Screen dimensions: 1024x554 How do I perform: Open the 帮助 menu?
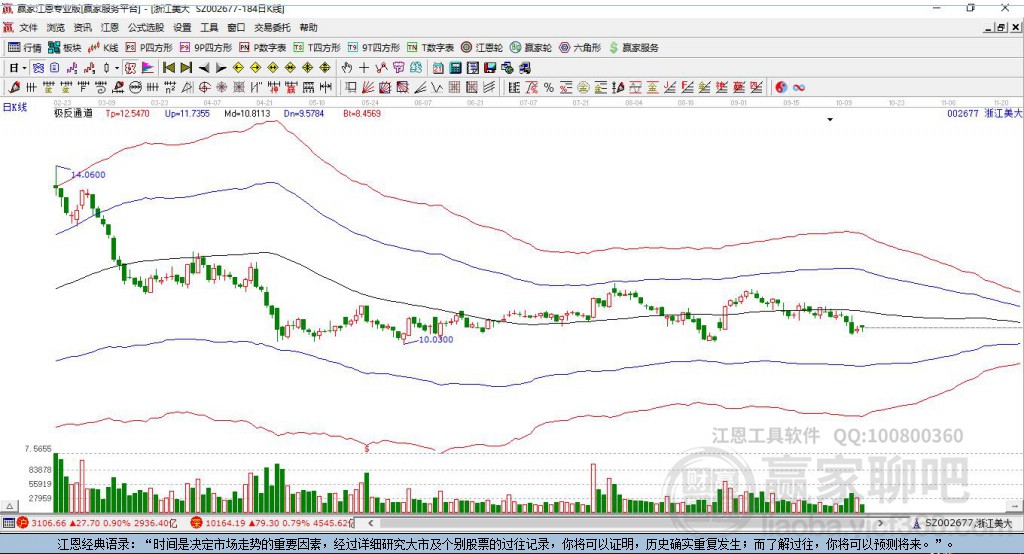click(x=308, y=27)
